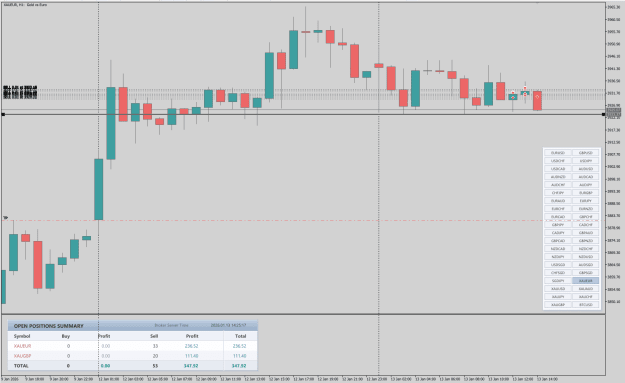Image resolution: width=625 pixels, height=383 pixels.
Task: Choose GBPNZD in the symbol panel
Action: 585,240
